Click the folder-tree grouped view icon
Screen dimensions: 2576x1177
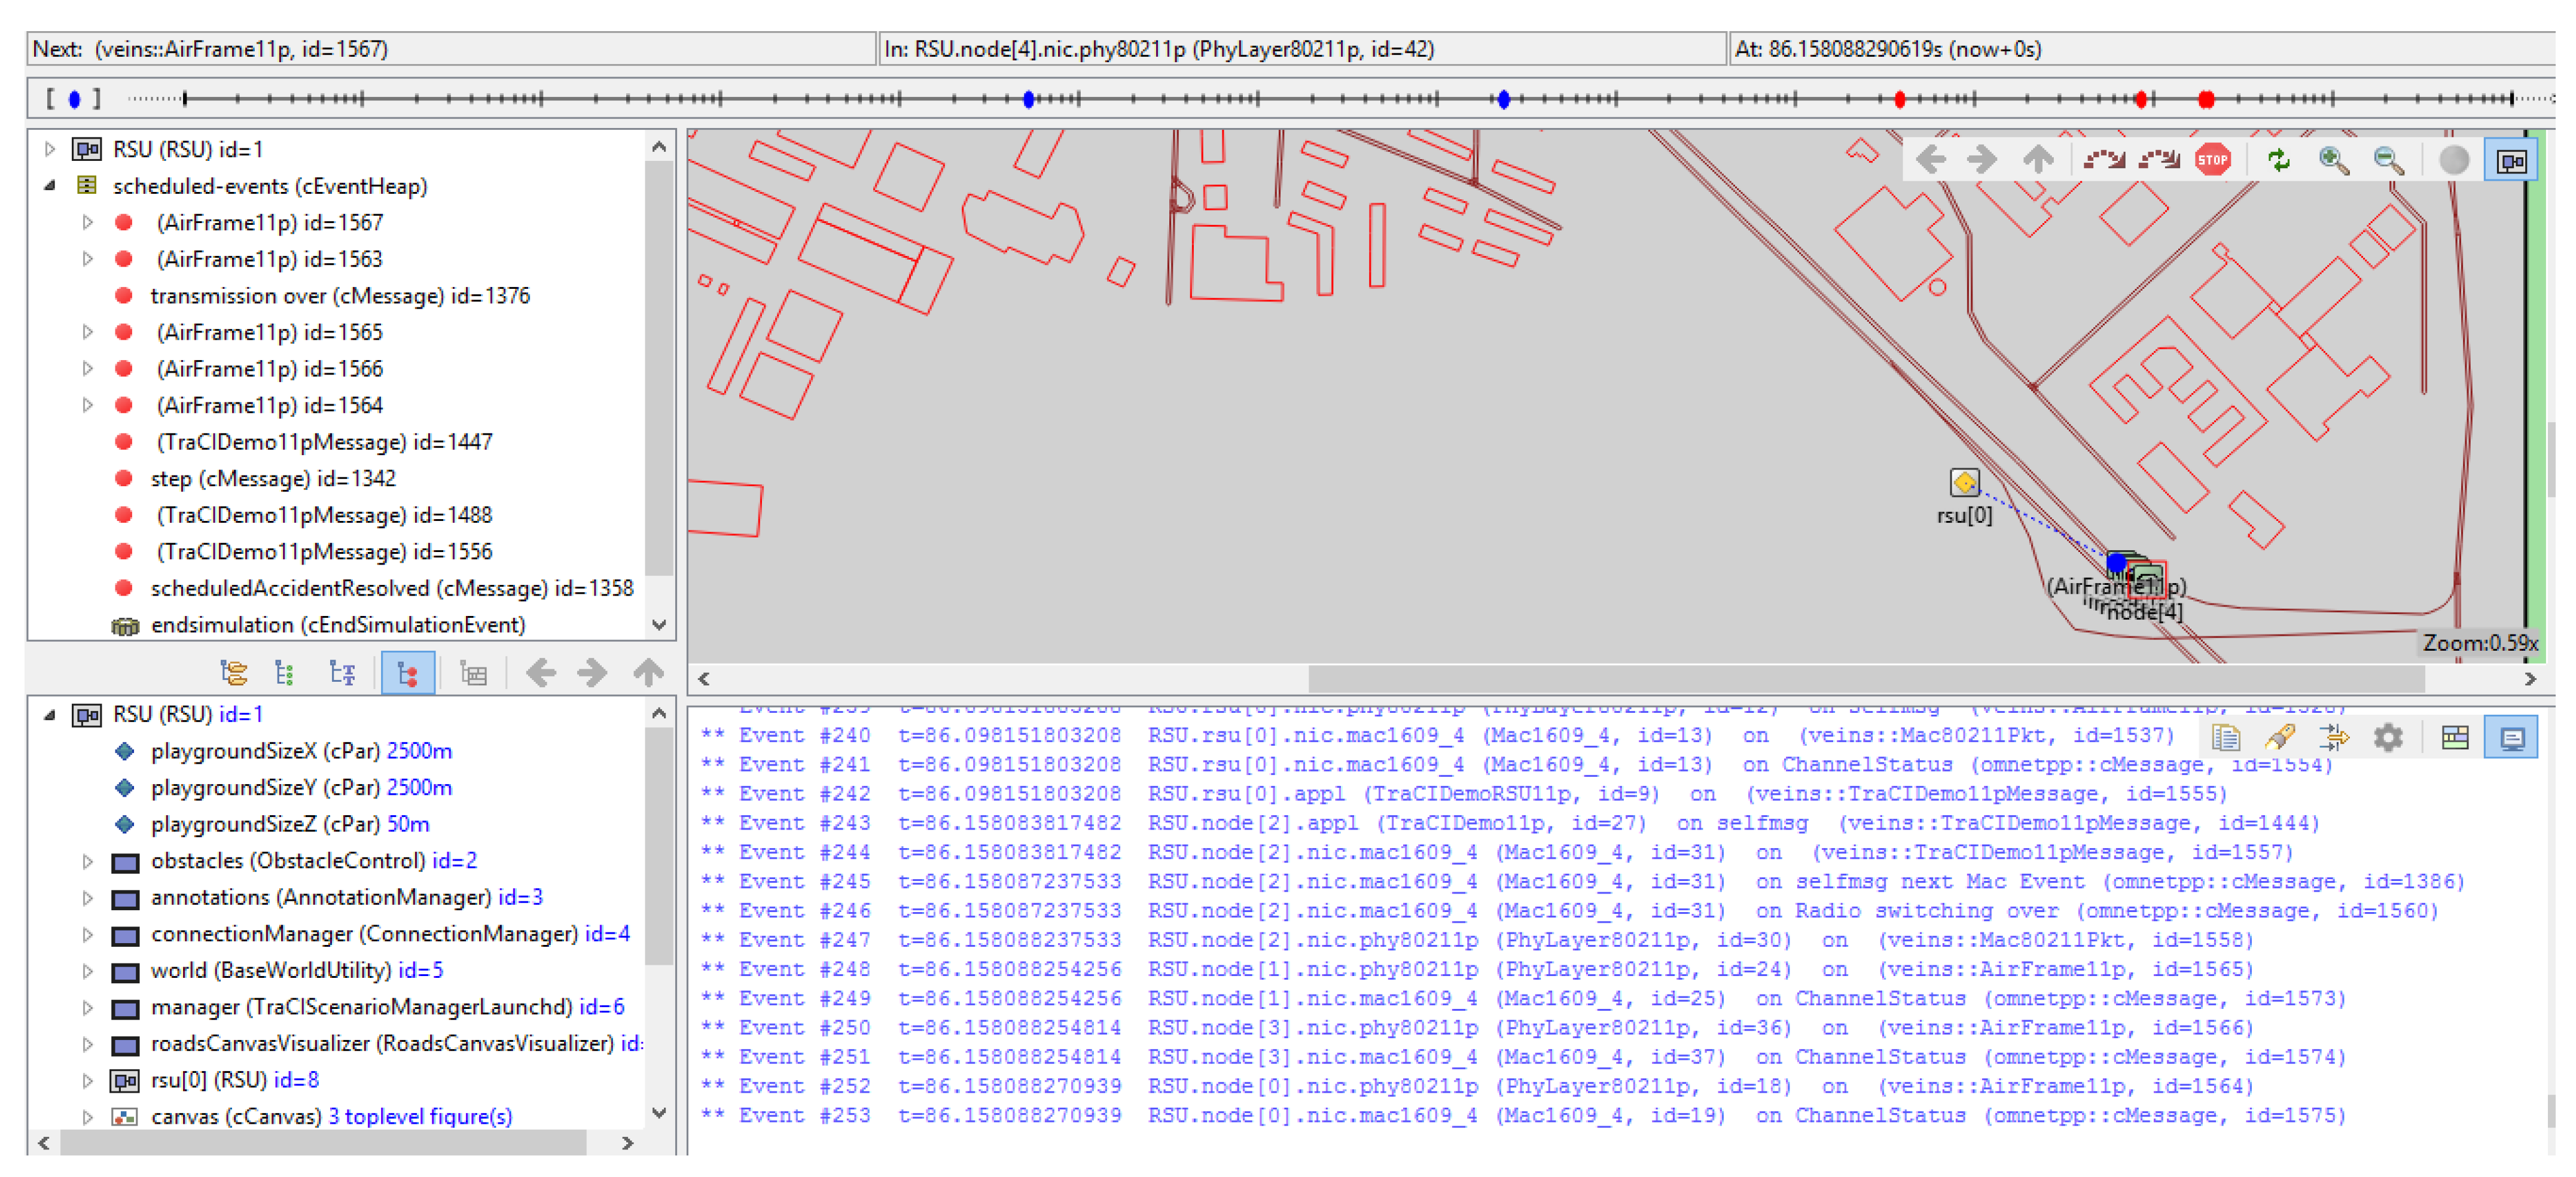(x=233, y=673)
